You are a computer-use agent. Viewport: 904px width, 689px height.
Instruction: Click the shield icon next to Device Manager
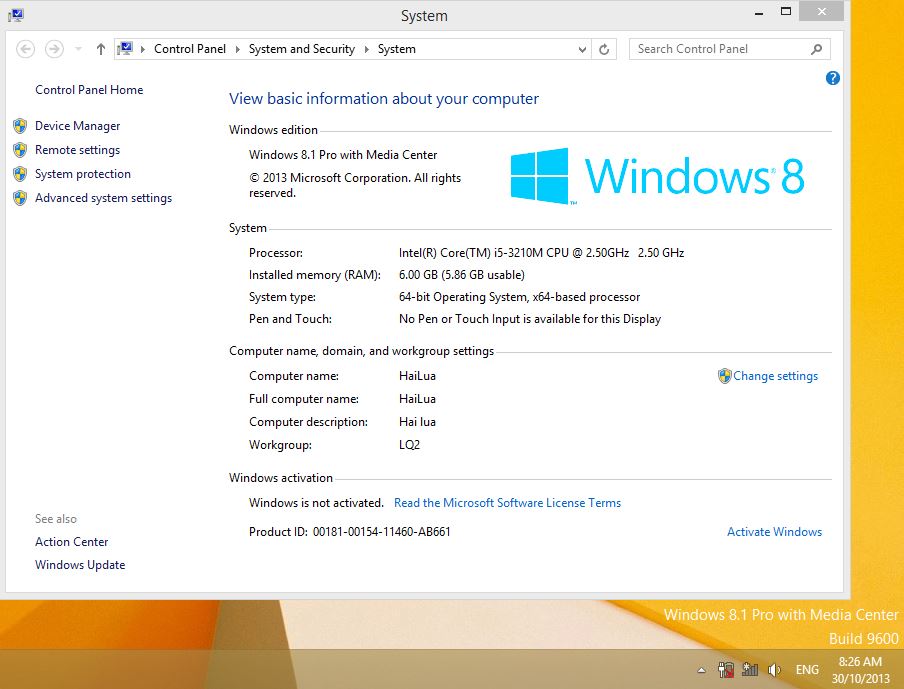pyautogui.click(x=20, y=126)
